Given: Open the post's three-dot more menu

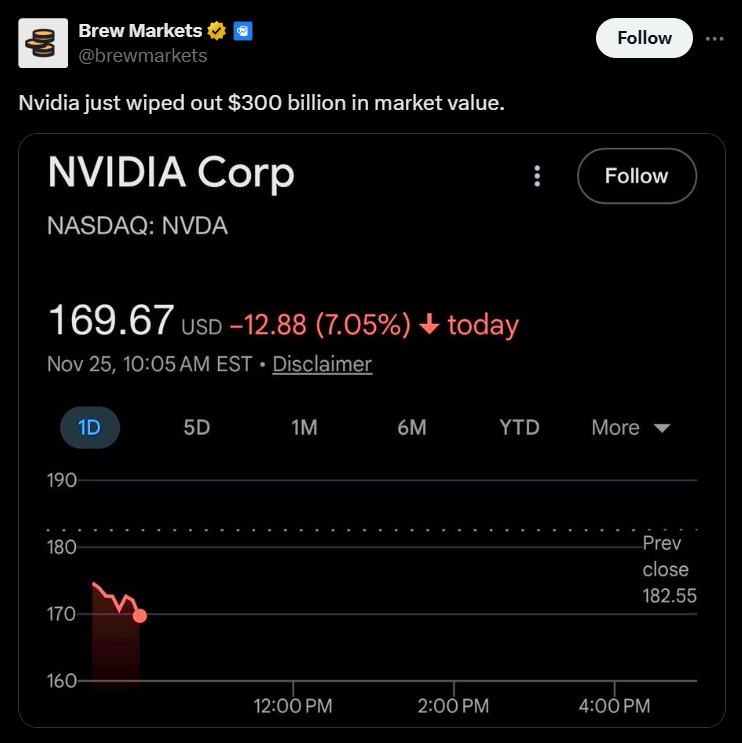Looking at the screenshot, I should pyautogui.click(x=714, y=38).
